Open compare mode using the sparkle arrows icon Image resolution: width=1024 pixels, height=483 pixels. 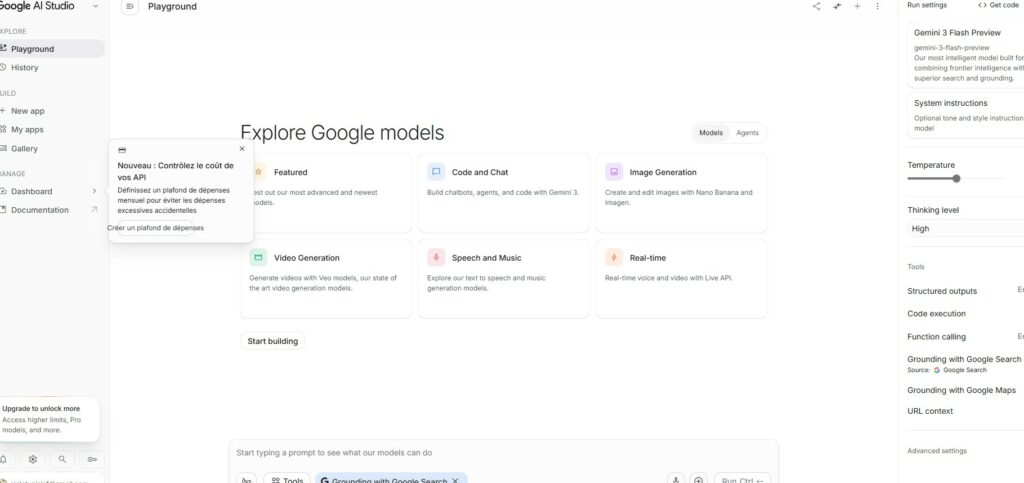point(837,7)
